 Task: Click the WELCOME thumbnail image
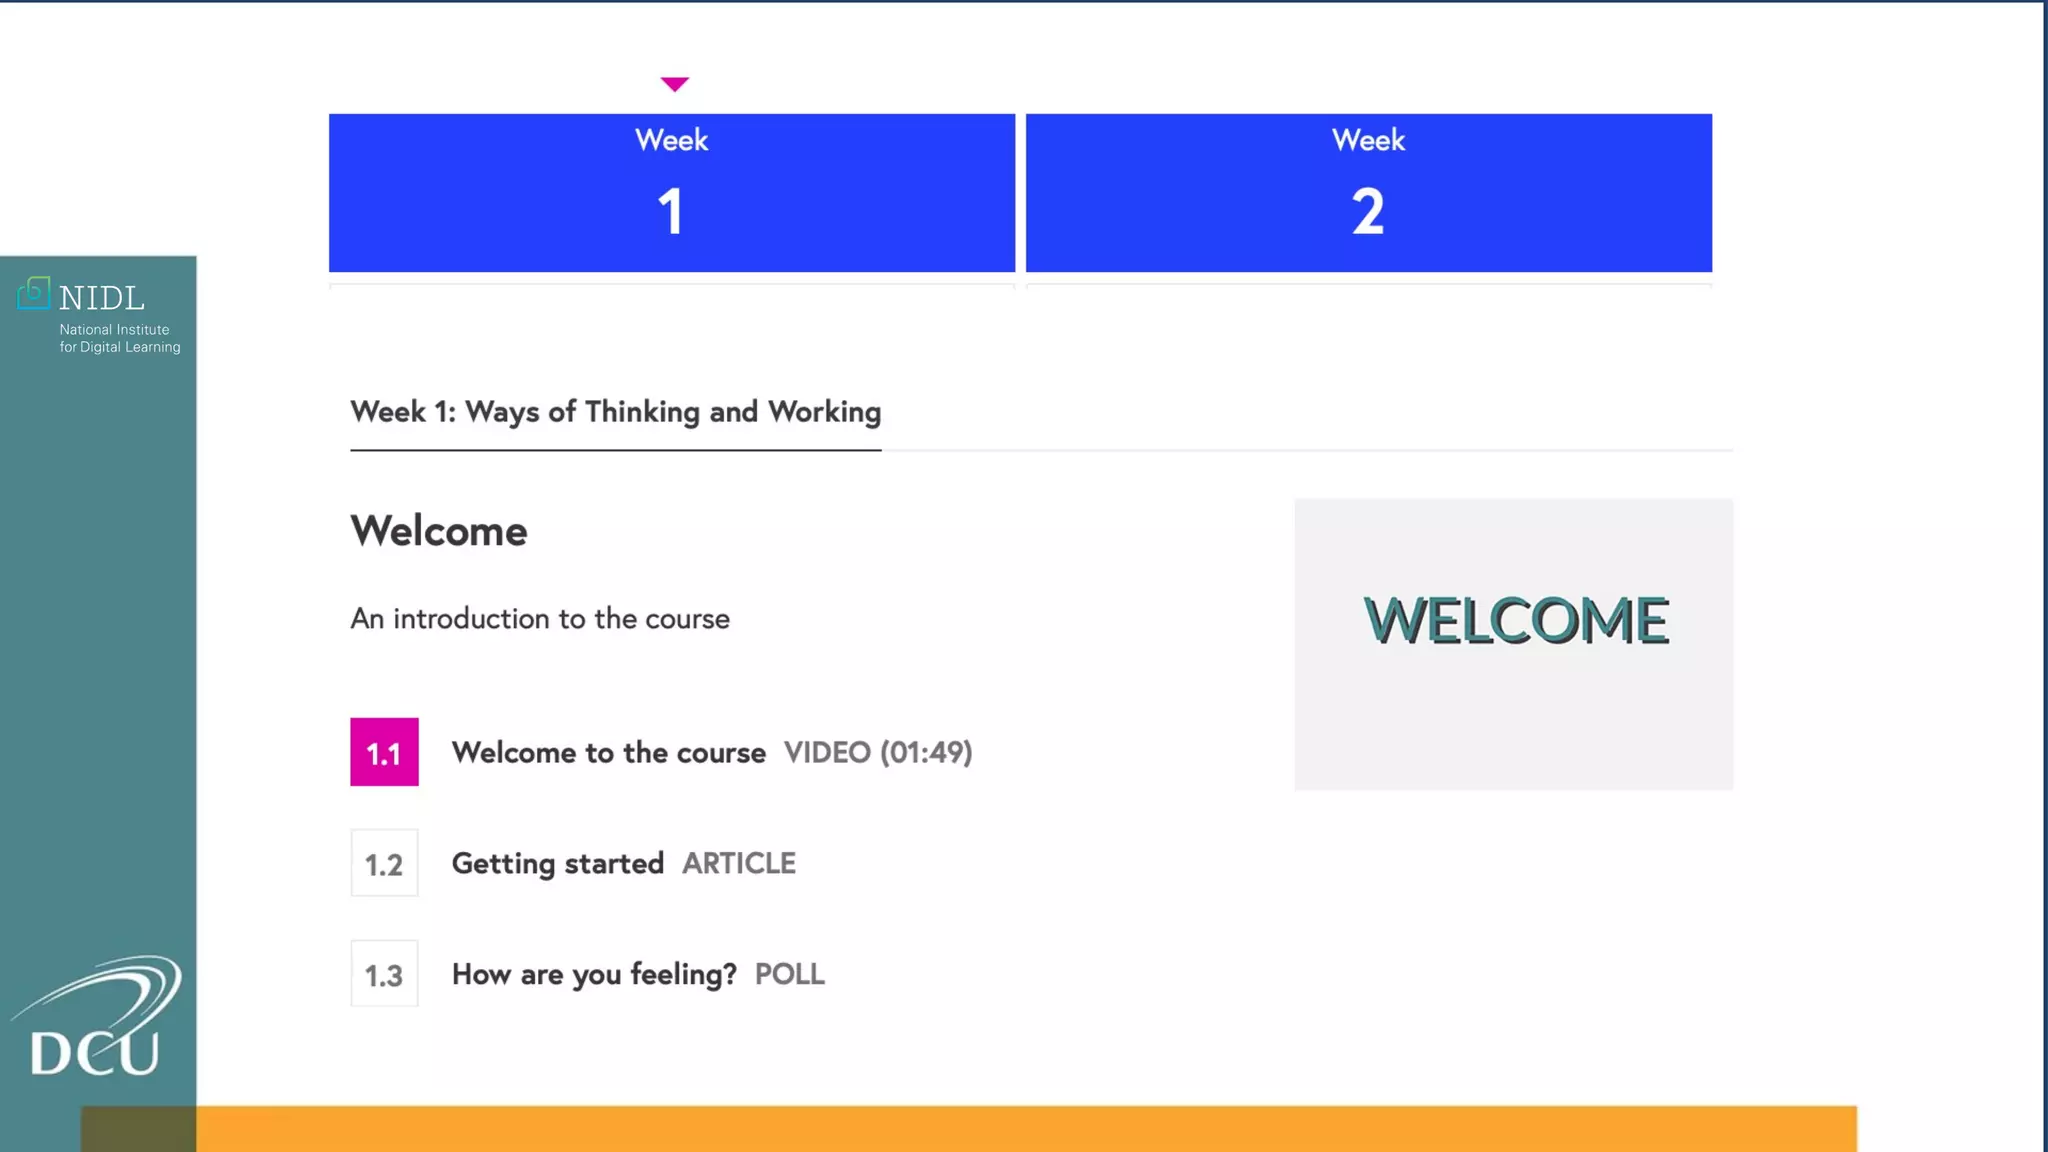click(x=1513, y=644)
